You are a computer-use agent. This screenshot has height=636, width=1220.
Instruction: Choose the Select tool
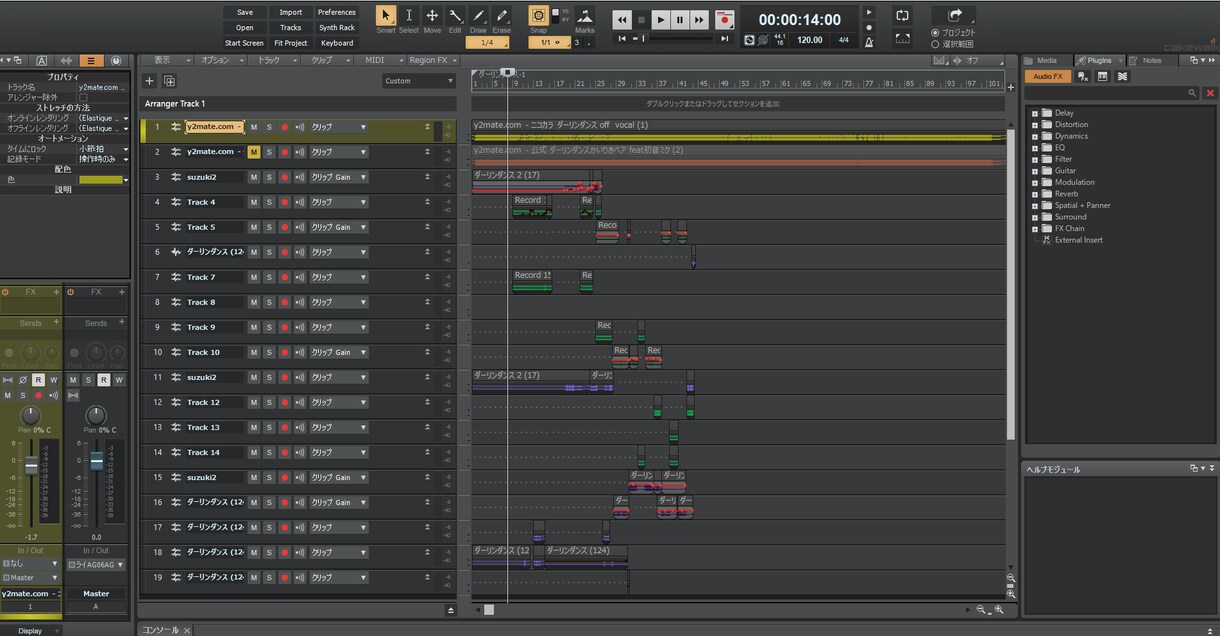pos(409,16)
